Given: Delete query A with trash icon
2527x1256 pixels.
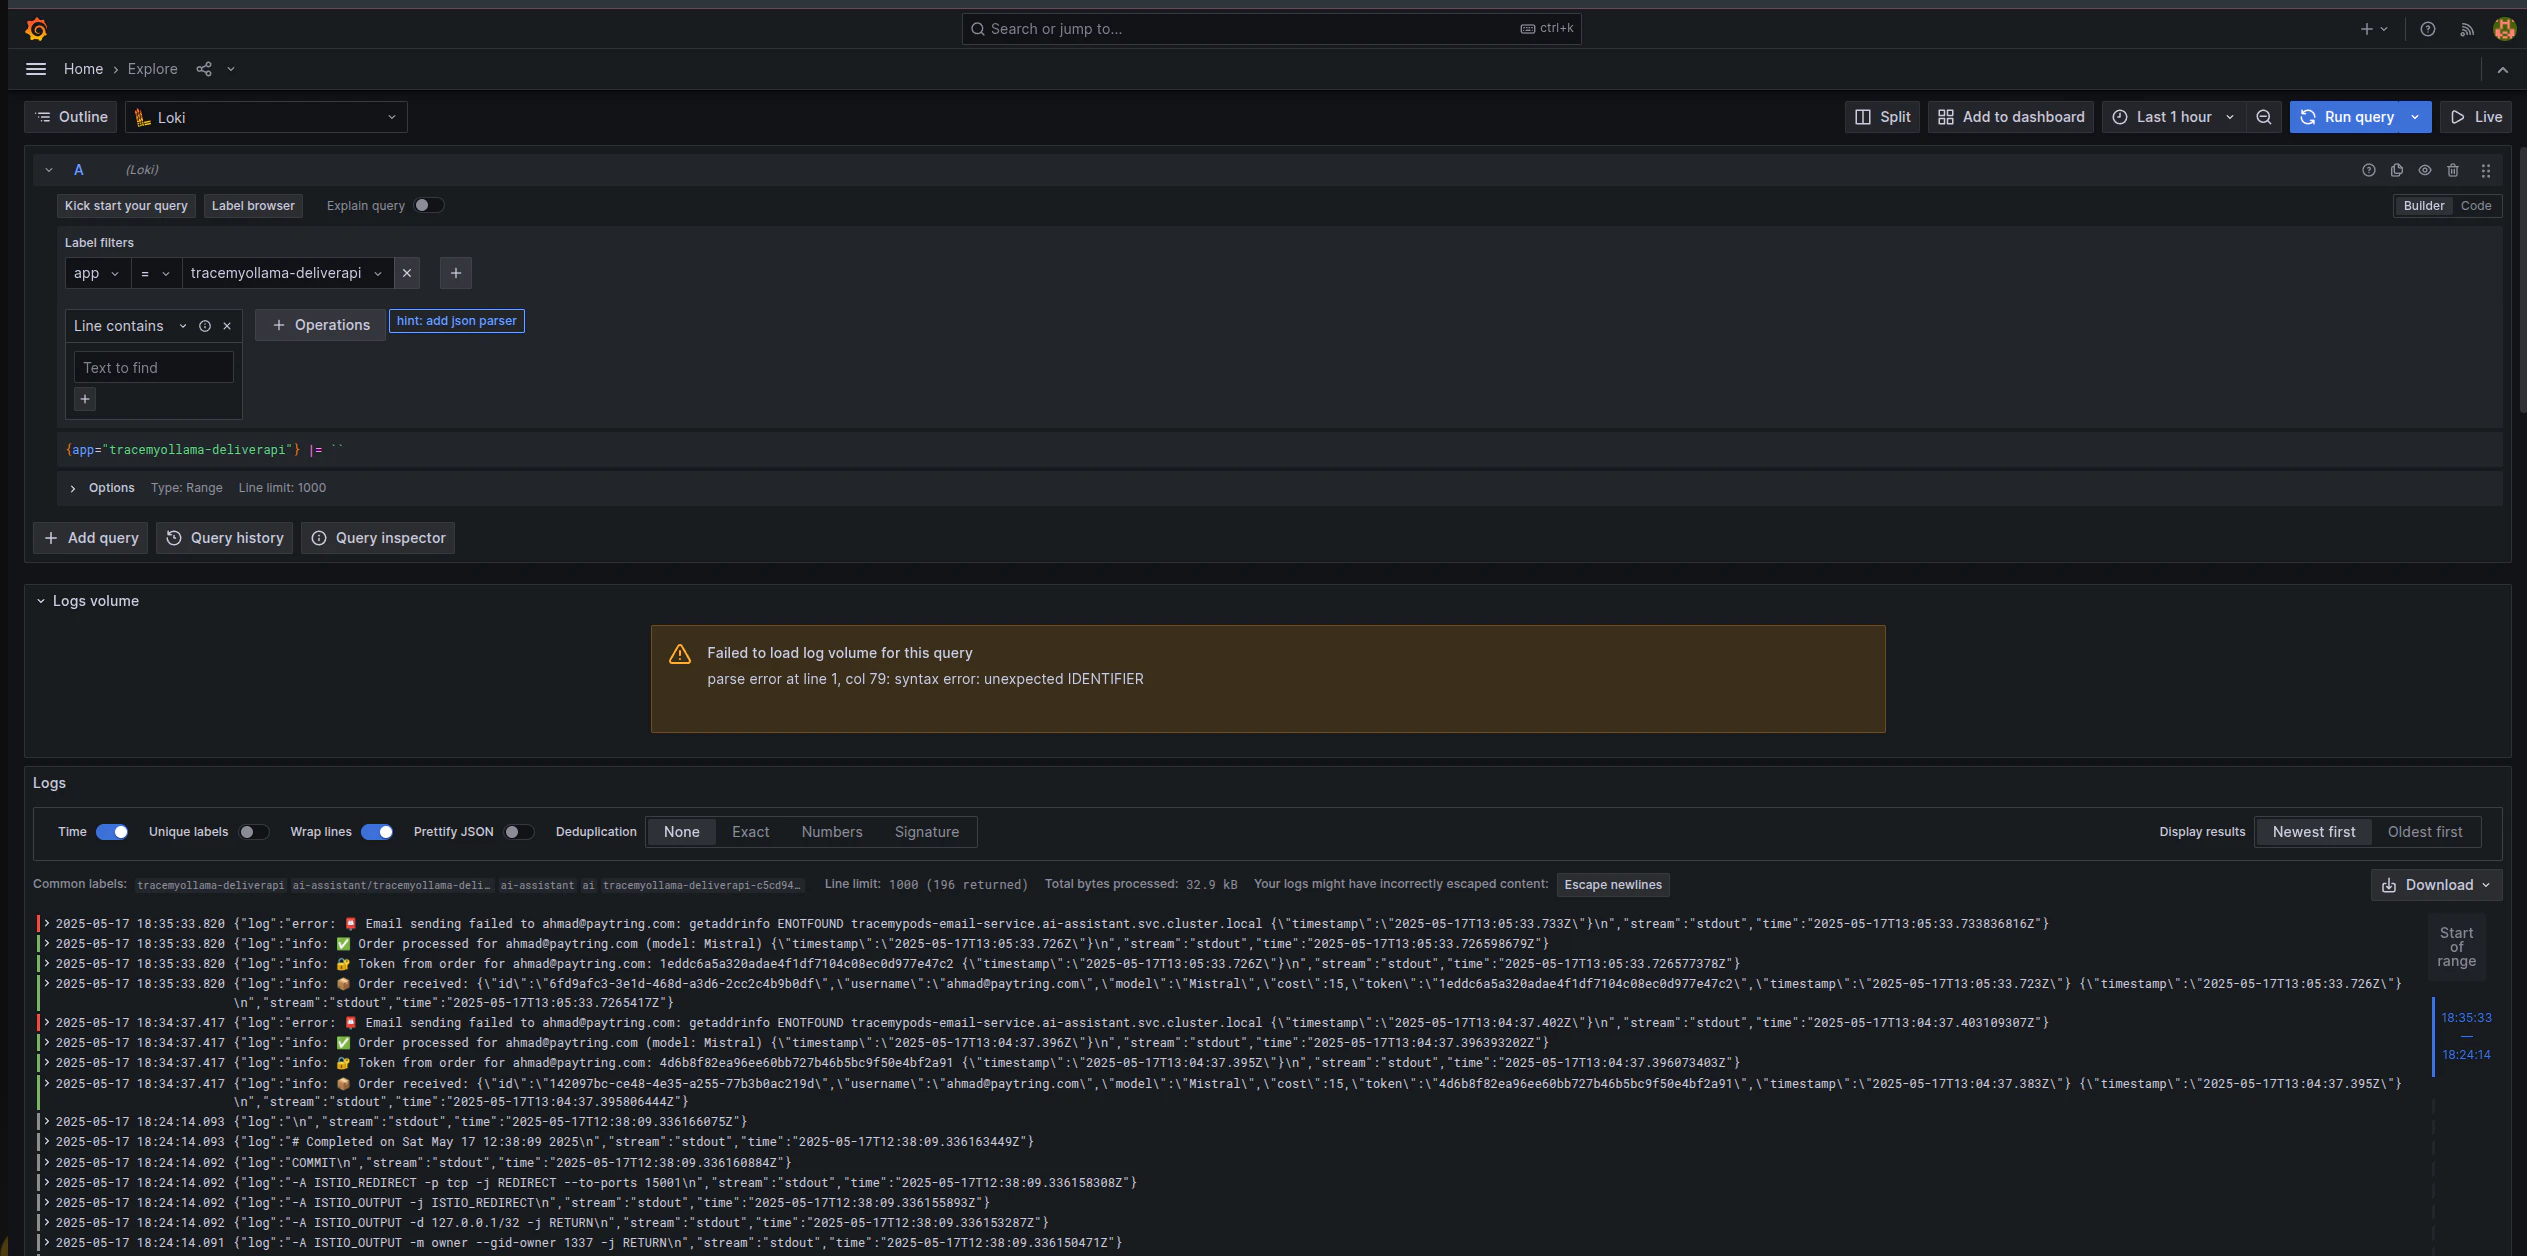Looking at the screenshot, I should [2453, 170].
